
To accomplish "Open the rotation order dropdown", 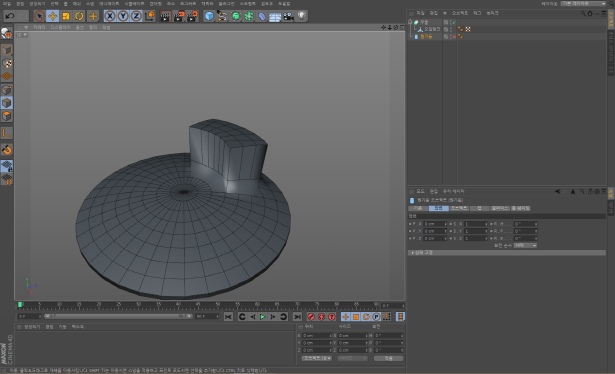I will click(525, 245).
